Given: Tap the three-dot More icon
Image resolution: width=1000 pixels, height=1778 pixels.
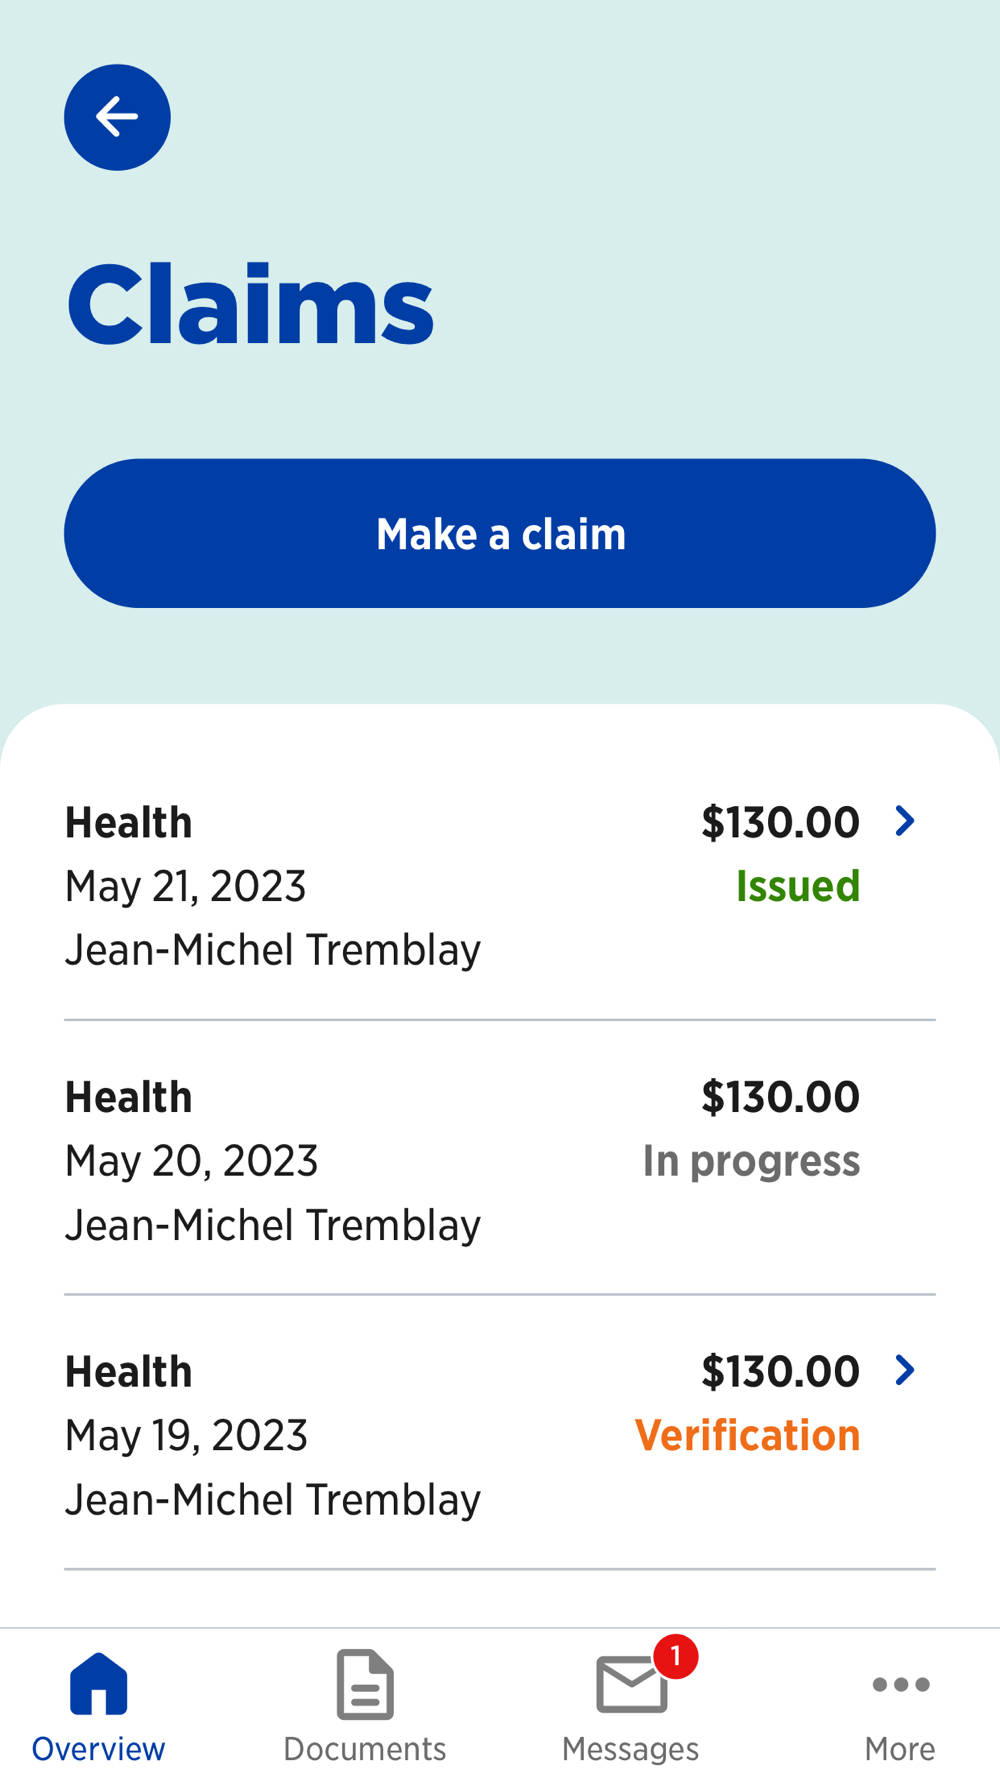Looking at the screenshot, I should coord(900,1684).
